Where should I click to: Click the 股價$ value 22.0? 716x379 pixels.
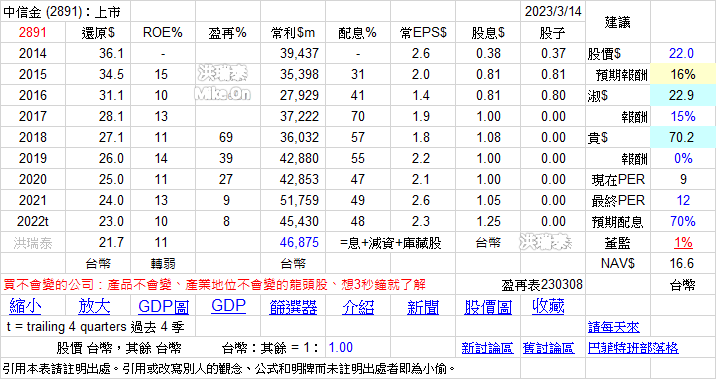pos(681,53)
